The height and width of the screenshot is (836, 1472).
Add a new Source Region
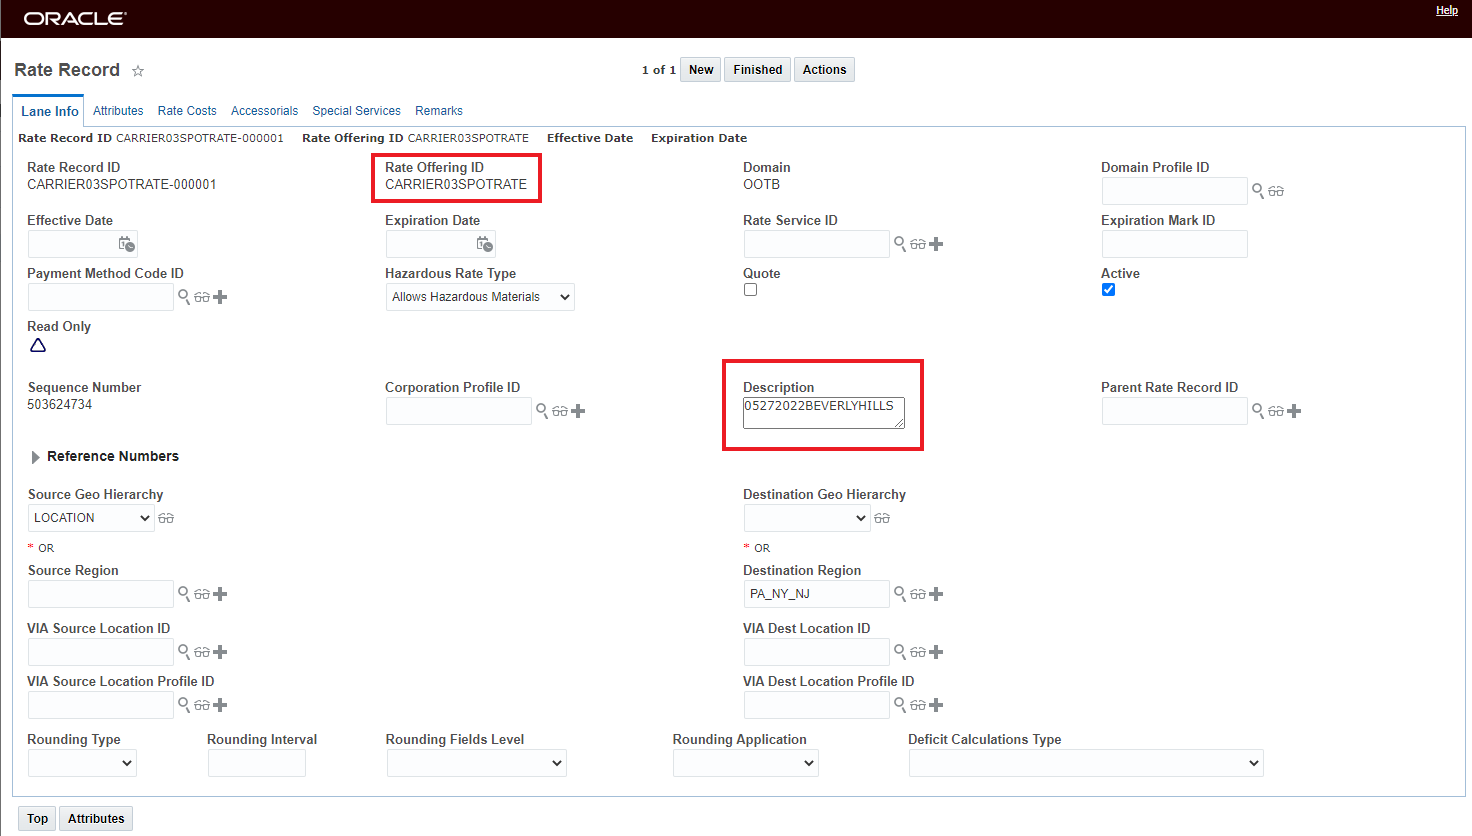[220, 594]
